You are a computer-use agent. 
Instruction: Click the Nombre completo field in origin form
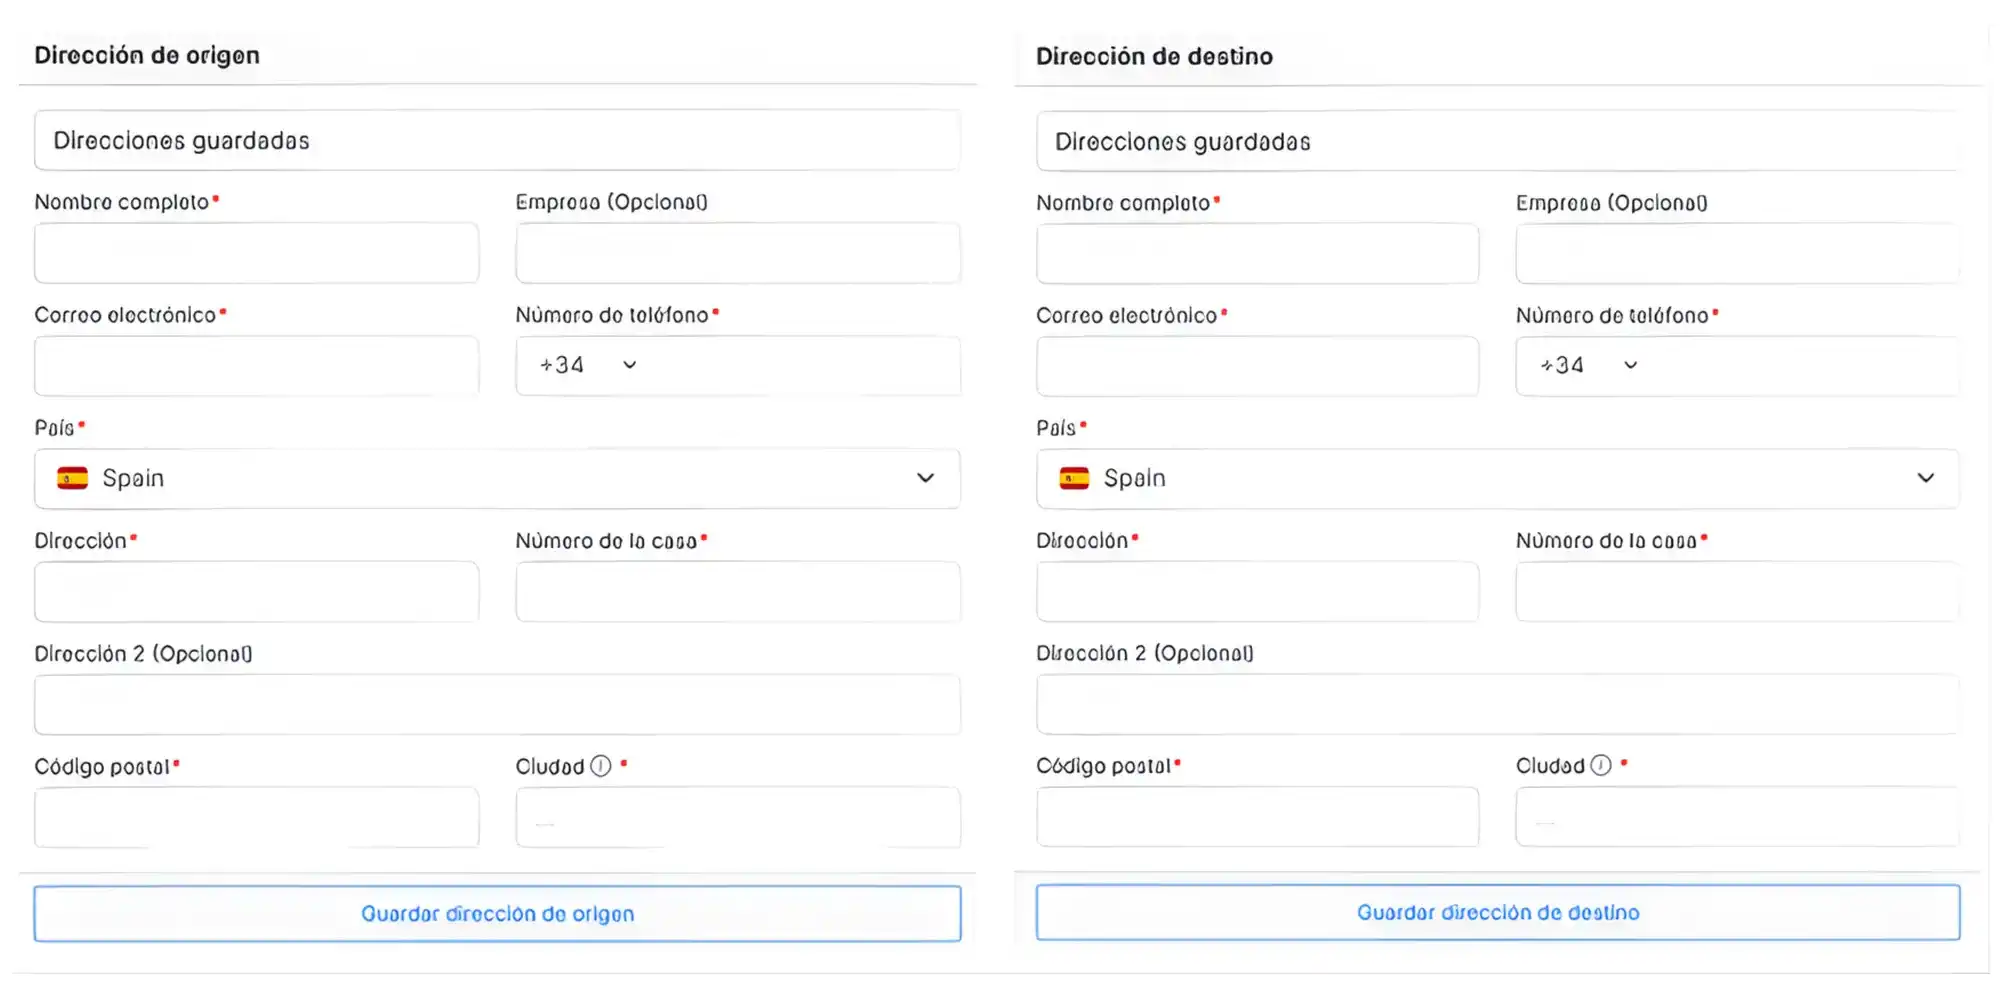point(256,253)
